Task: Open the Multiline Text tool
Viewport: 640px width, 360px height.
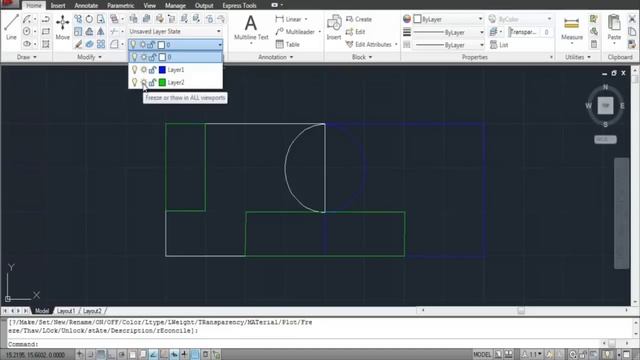Action: pos(251,27)
